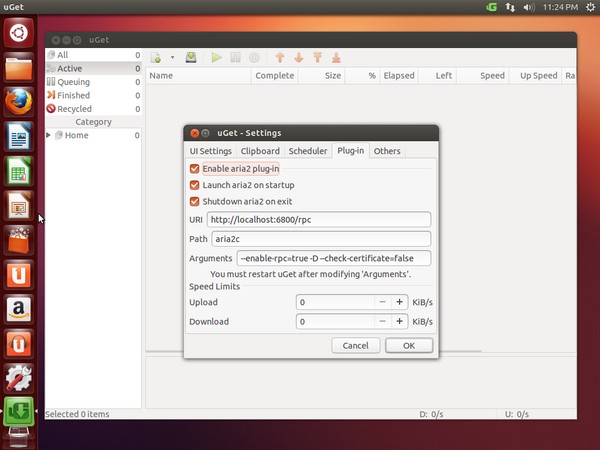The image size is (600, 450).
Task: Open the new download dropdown arrow
Action: (172, 58)
